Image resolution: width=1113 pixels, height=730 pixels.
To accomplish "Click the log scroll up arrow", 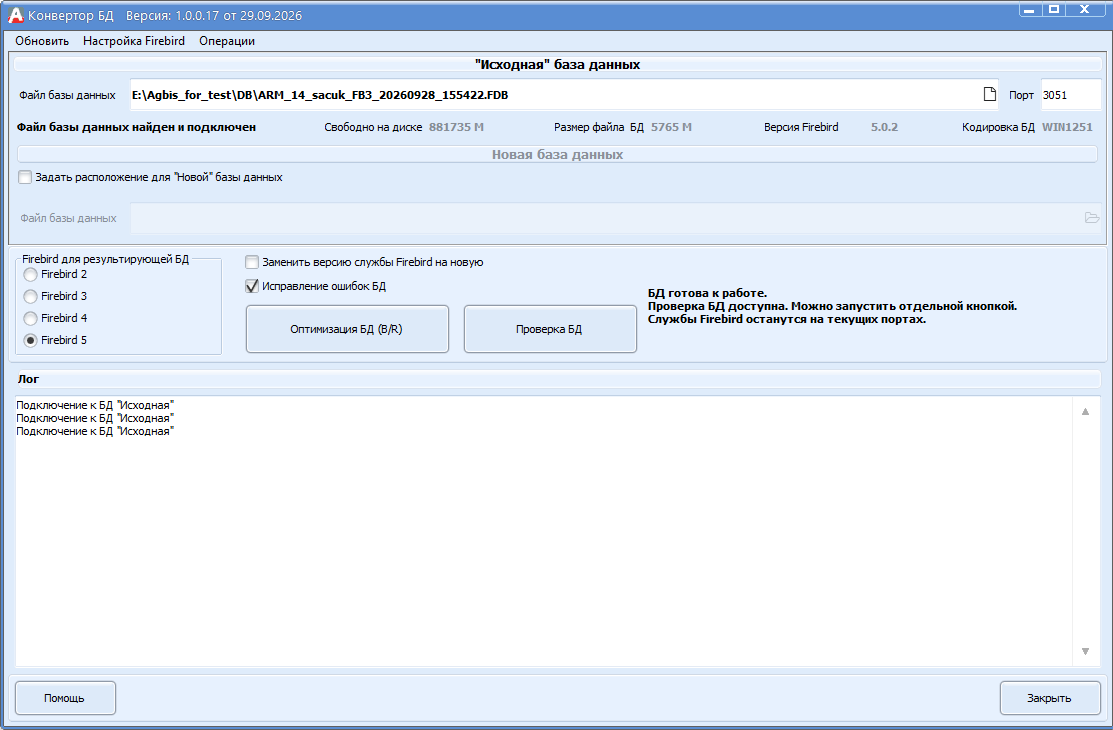I will (x=1085, y=412).
